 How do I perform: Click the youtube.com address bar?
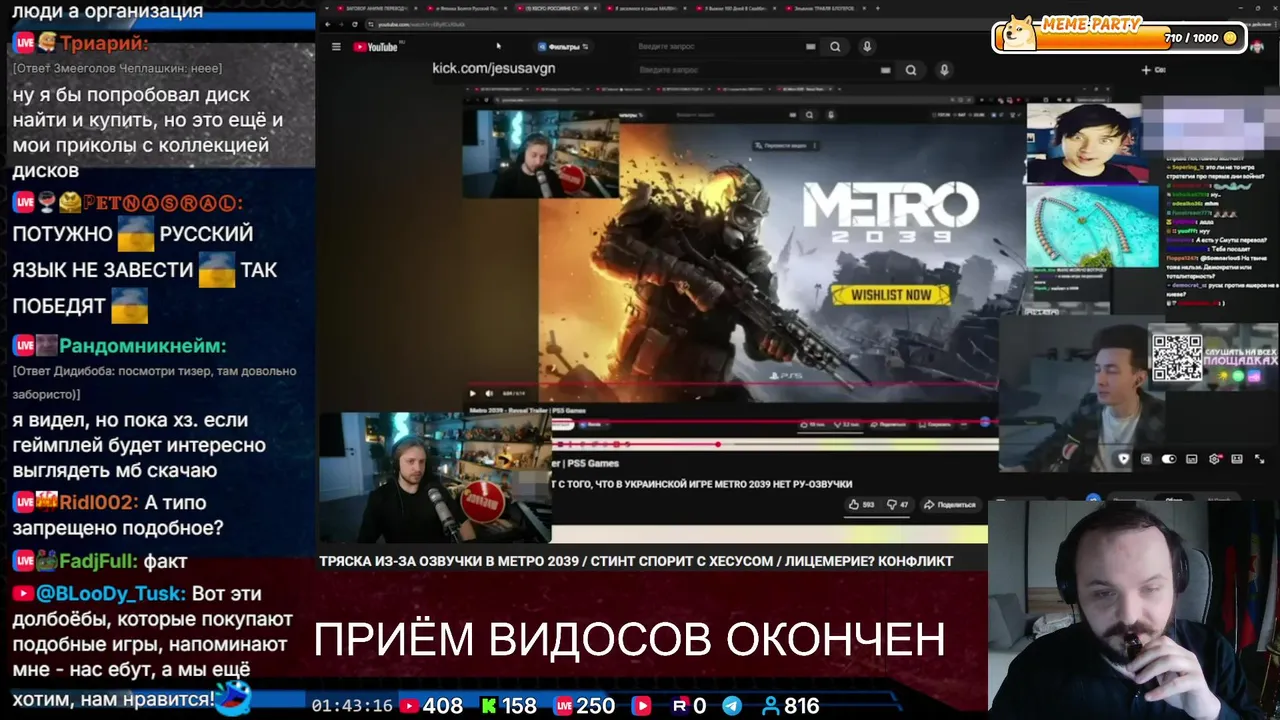pyautogui.click(x=650, y=24)
